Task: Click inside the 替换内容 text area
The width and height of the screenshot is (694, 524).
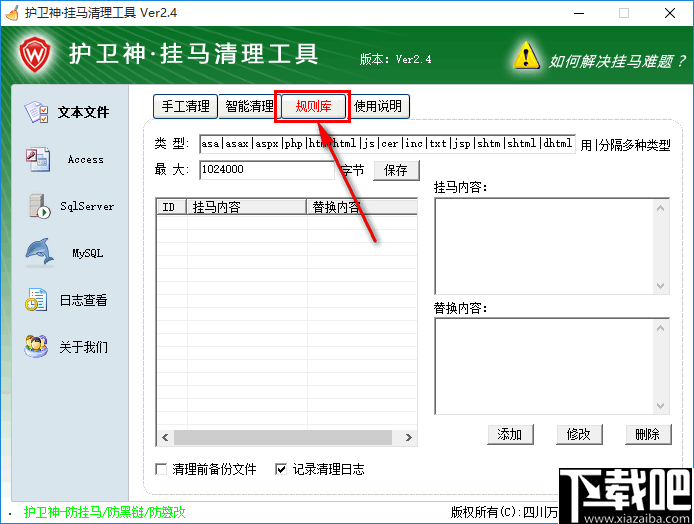Action: [544, 366]
